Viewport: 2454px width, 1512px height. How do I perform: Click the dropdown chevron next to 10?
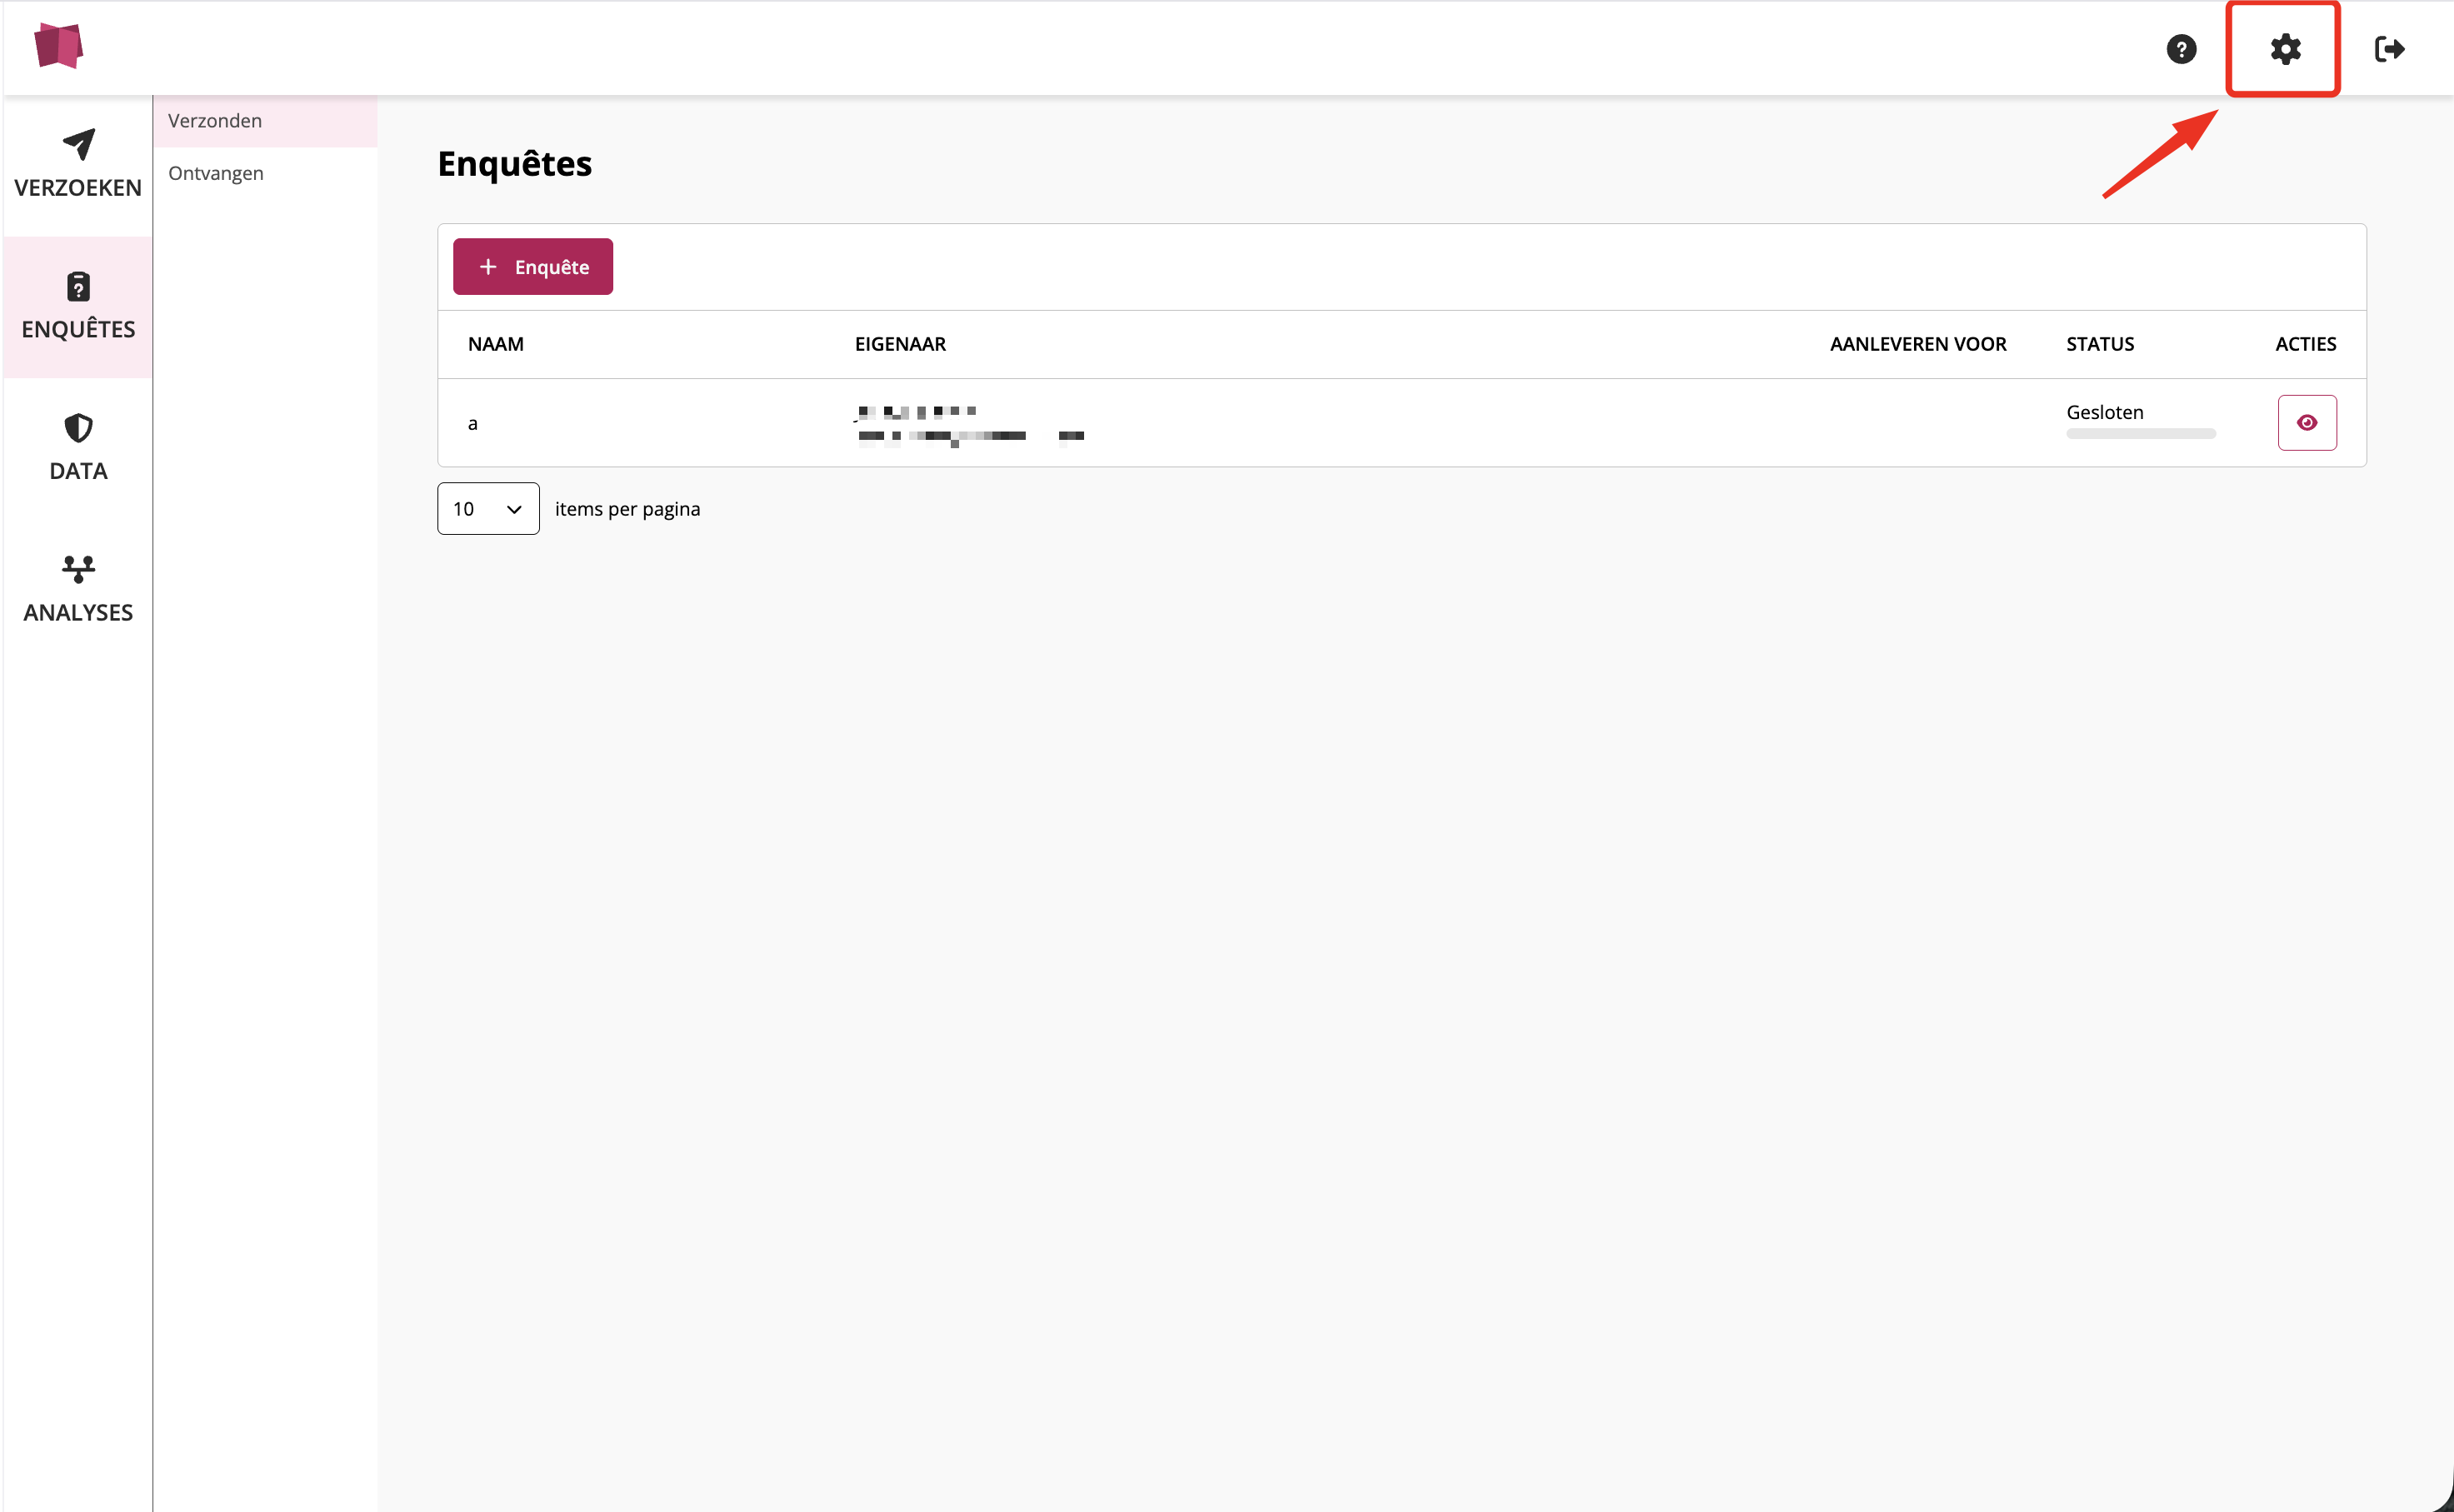pos(514,510)
